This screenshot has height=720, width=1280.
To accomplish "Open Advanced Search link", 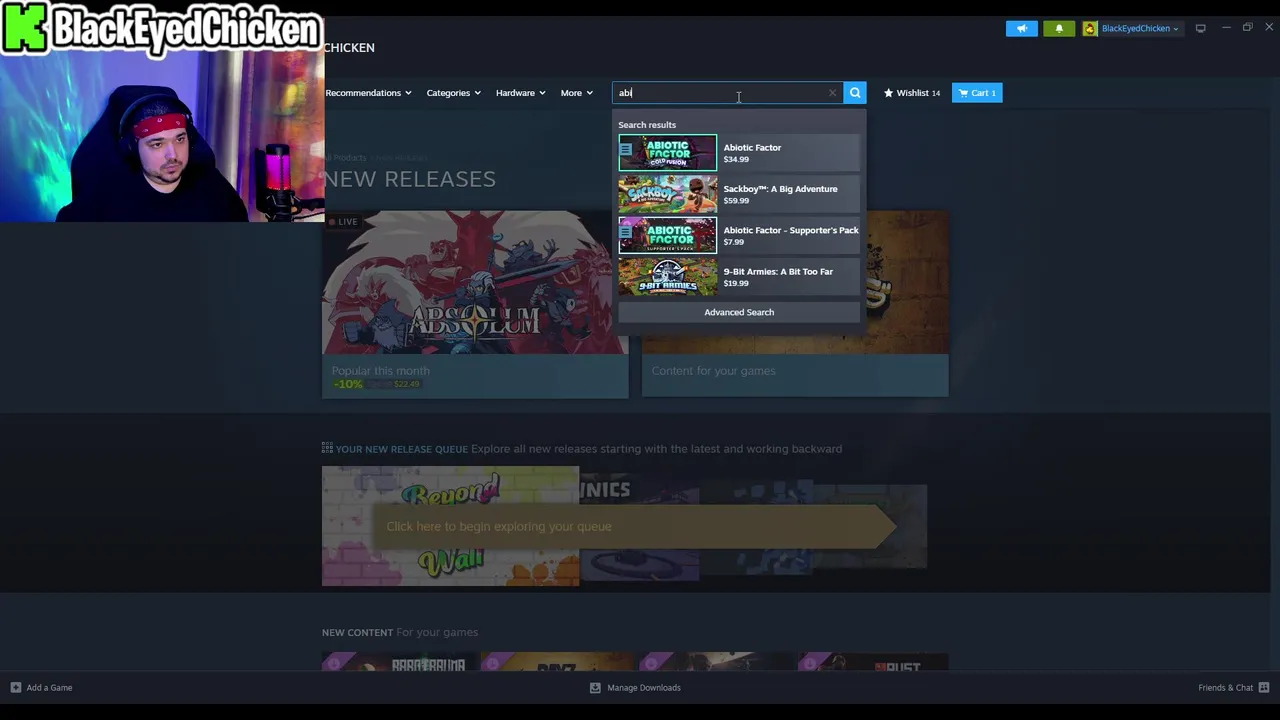I will pyautogui.click(x=739, y=312).
